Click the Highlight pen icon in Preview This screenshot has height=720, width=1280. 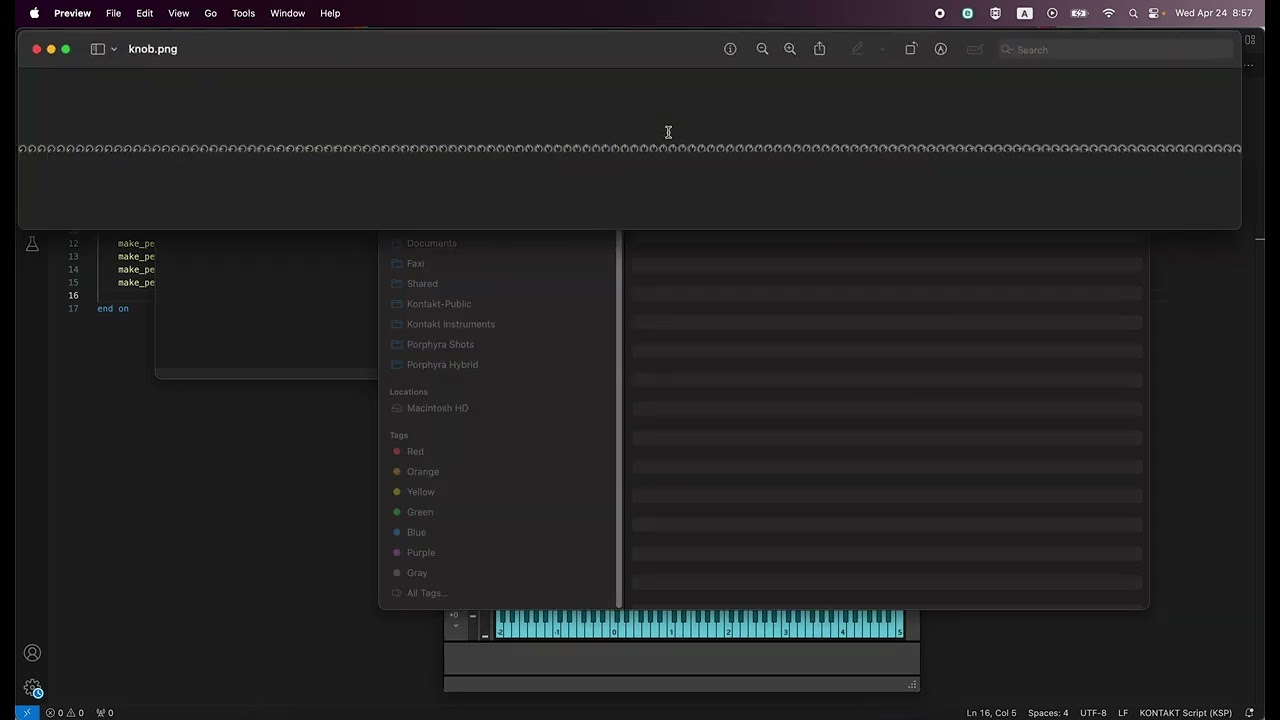coord(857,49)
